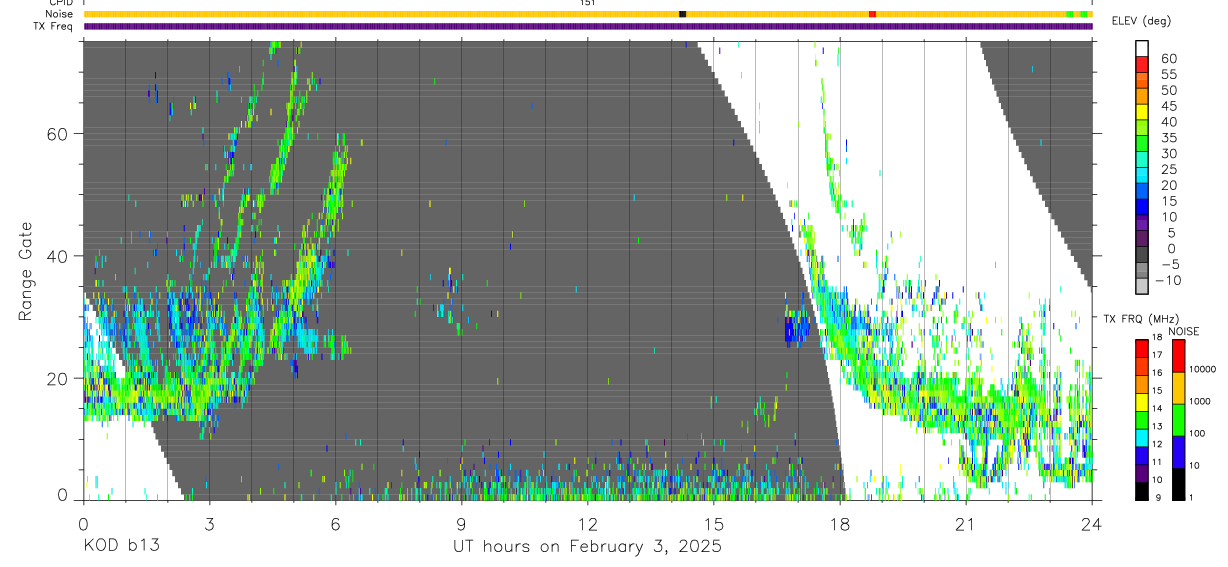The width and height of the screenshot is (1228, 567).
Task: Click the x-axis tick label 9
Action: coord(461,523)
